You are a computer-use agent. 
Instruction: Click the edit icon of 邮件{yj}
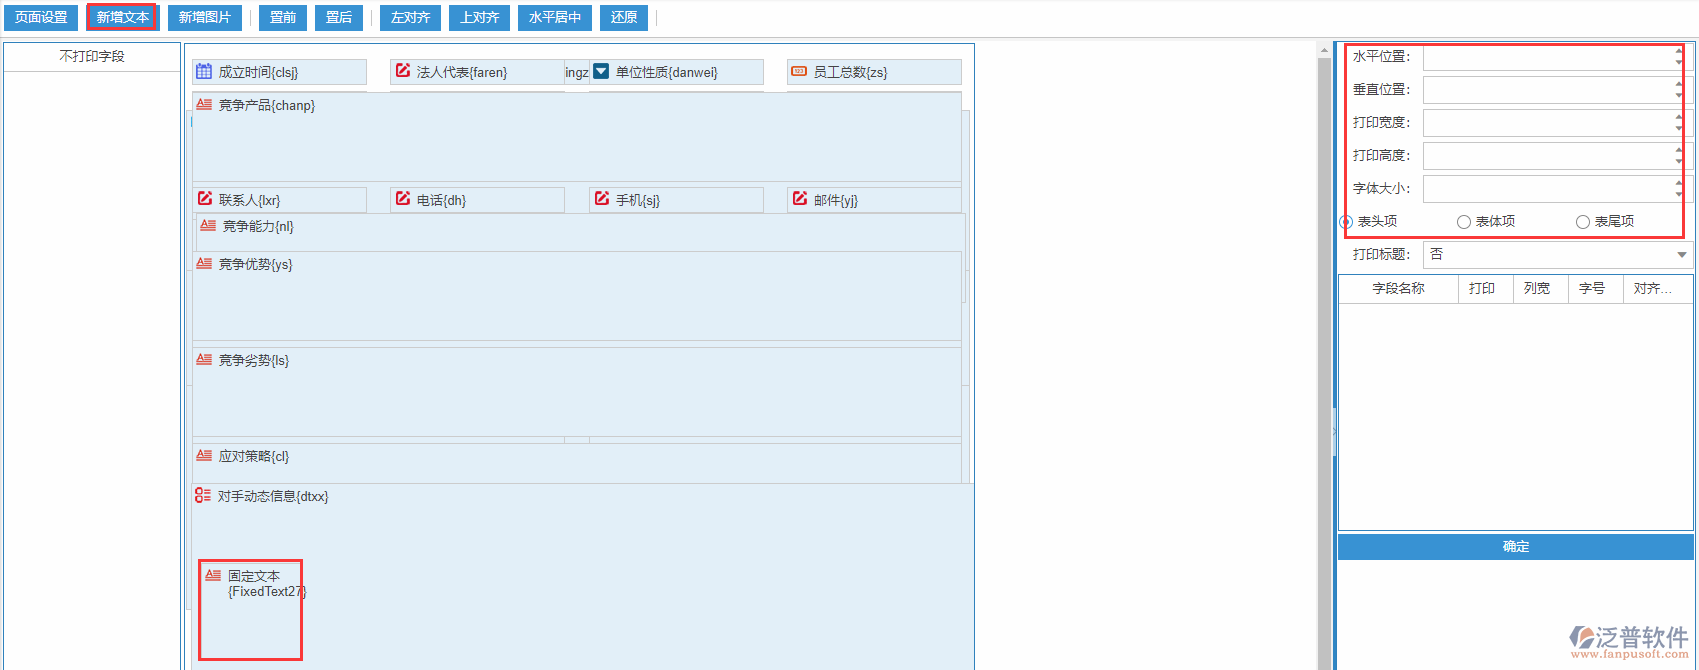(800, 199)
